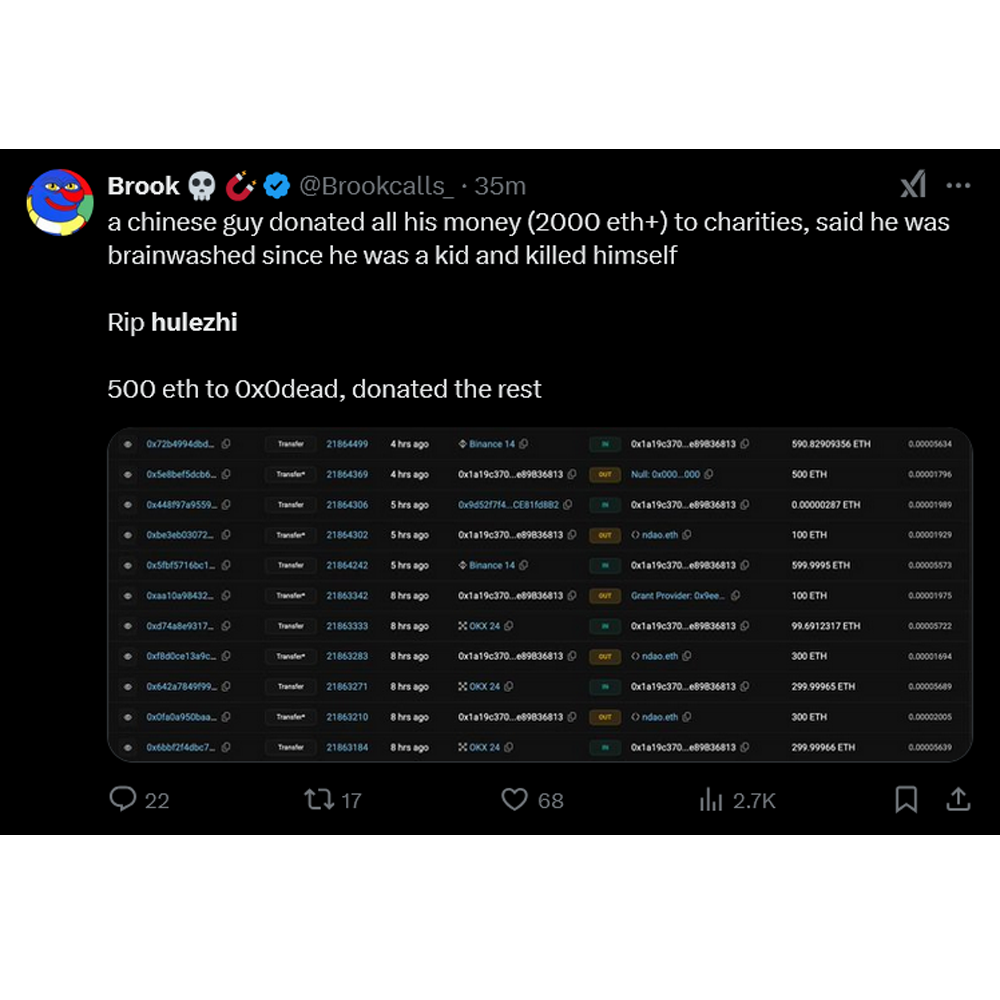The height and width of the screenshot is (1000, 1000).
Task: Click the Brook profile avatar
Action: pos(59,202)
